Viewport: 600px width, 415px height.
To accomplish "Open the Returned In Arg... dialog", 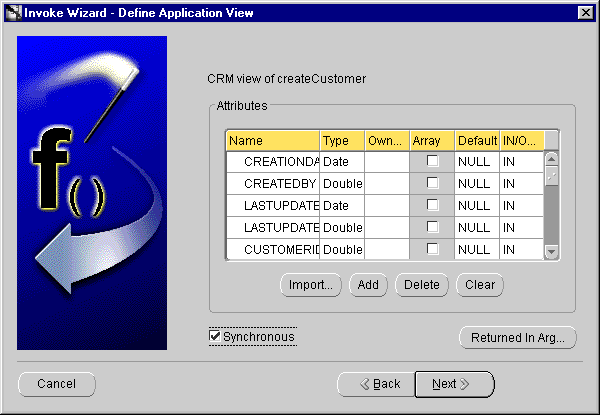I will point(518,338).
